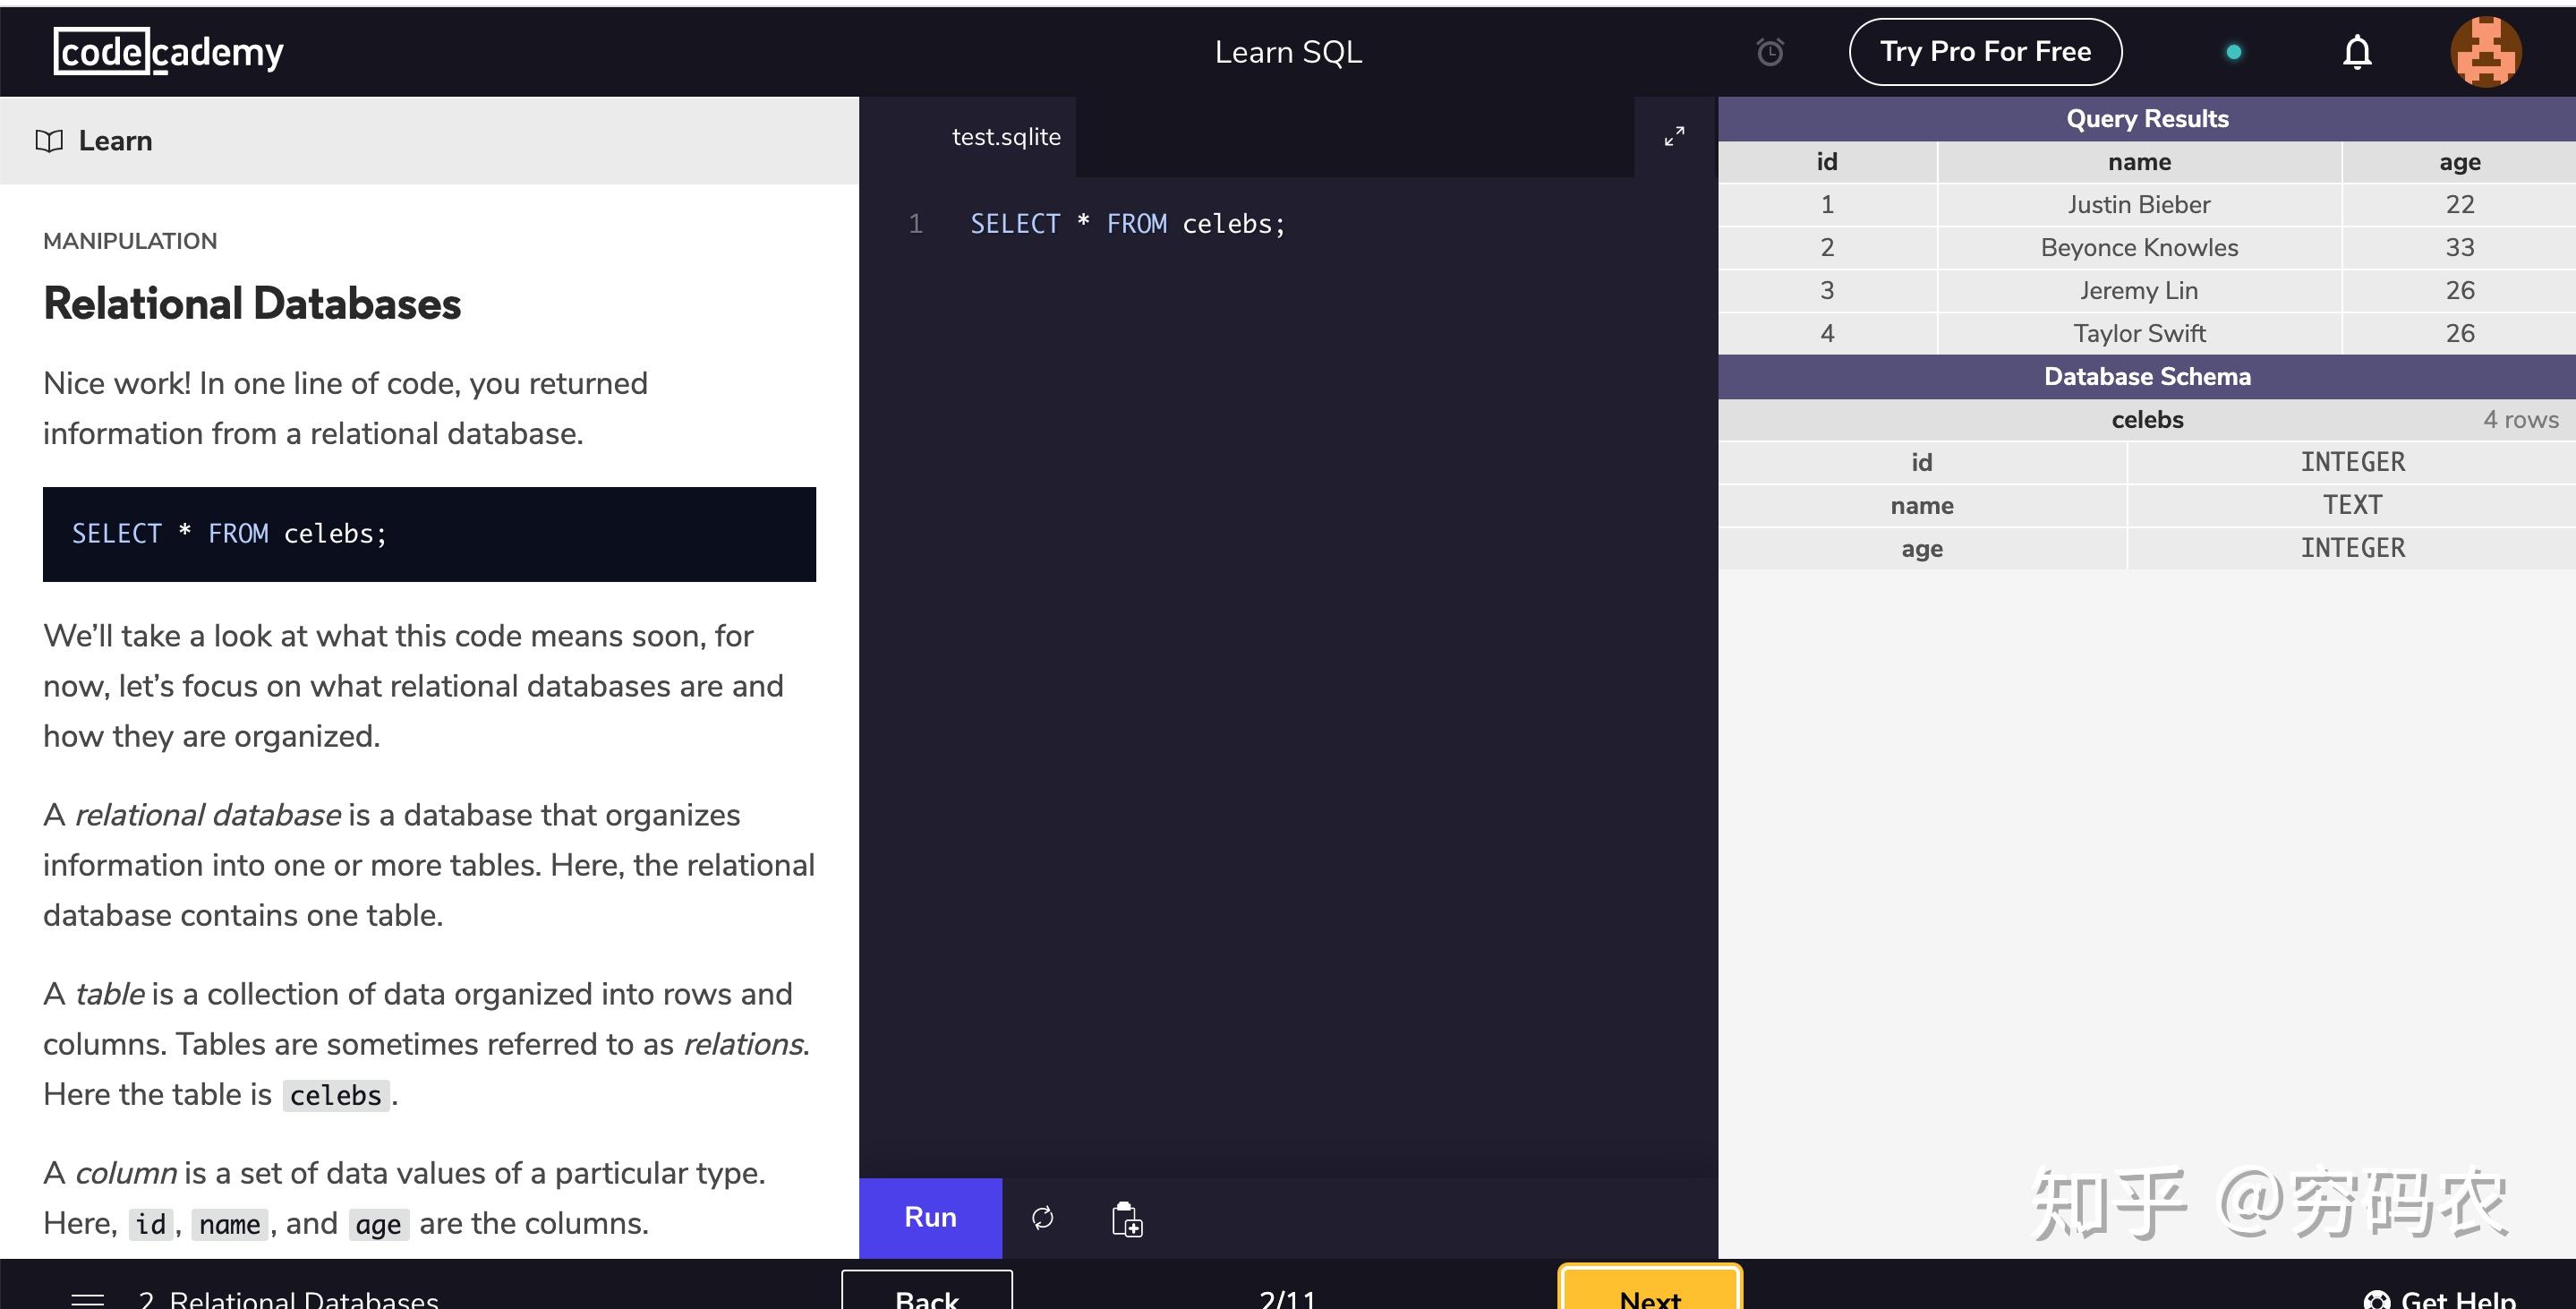Open the hamburger lesson menu
The width and height of the screenshot is (2576, 1309).
[88, 1299]
